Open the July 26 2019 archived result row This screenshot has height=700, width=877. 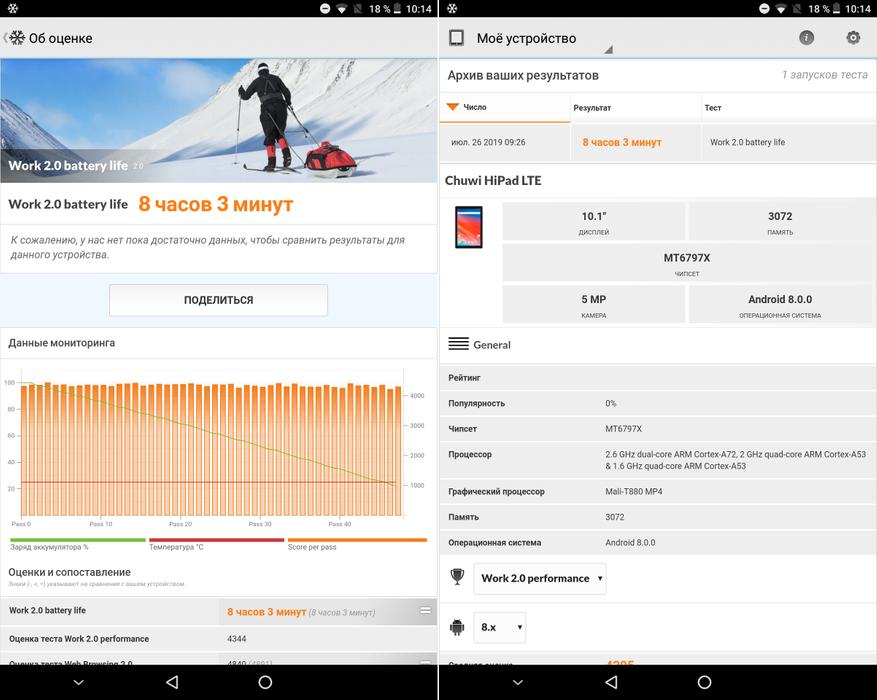[656, 142]
